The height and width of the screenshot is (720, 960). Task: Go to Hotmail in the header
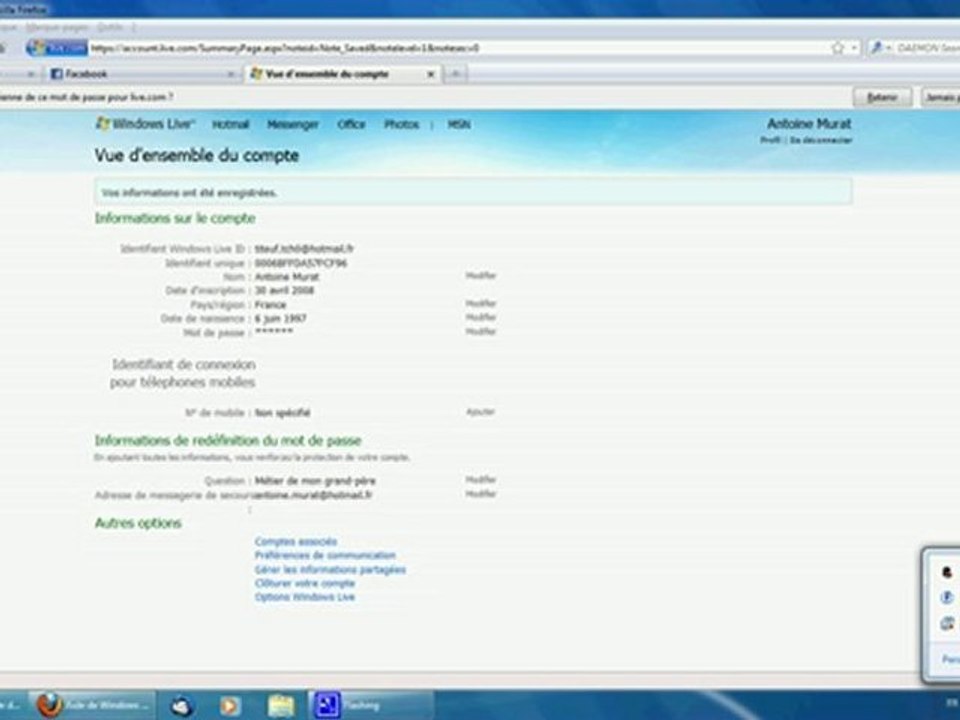pos(231,124)
